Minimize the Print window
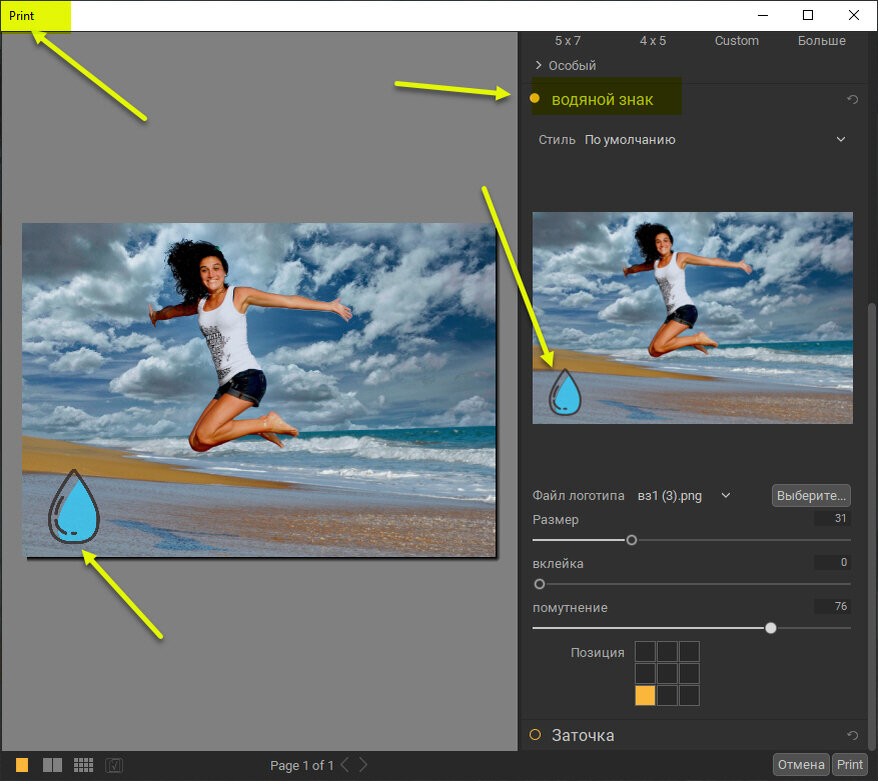Image resolution: width=878 pixels, height=781 pixels. click(763, 15)
